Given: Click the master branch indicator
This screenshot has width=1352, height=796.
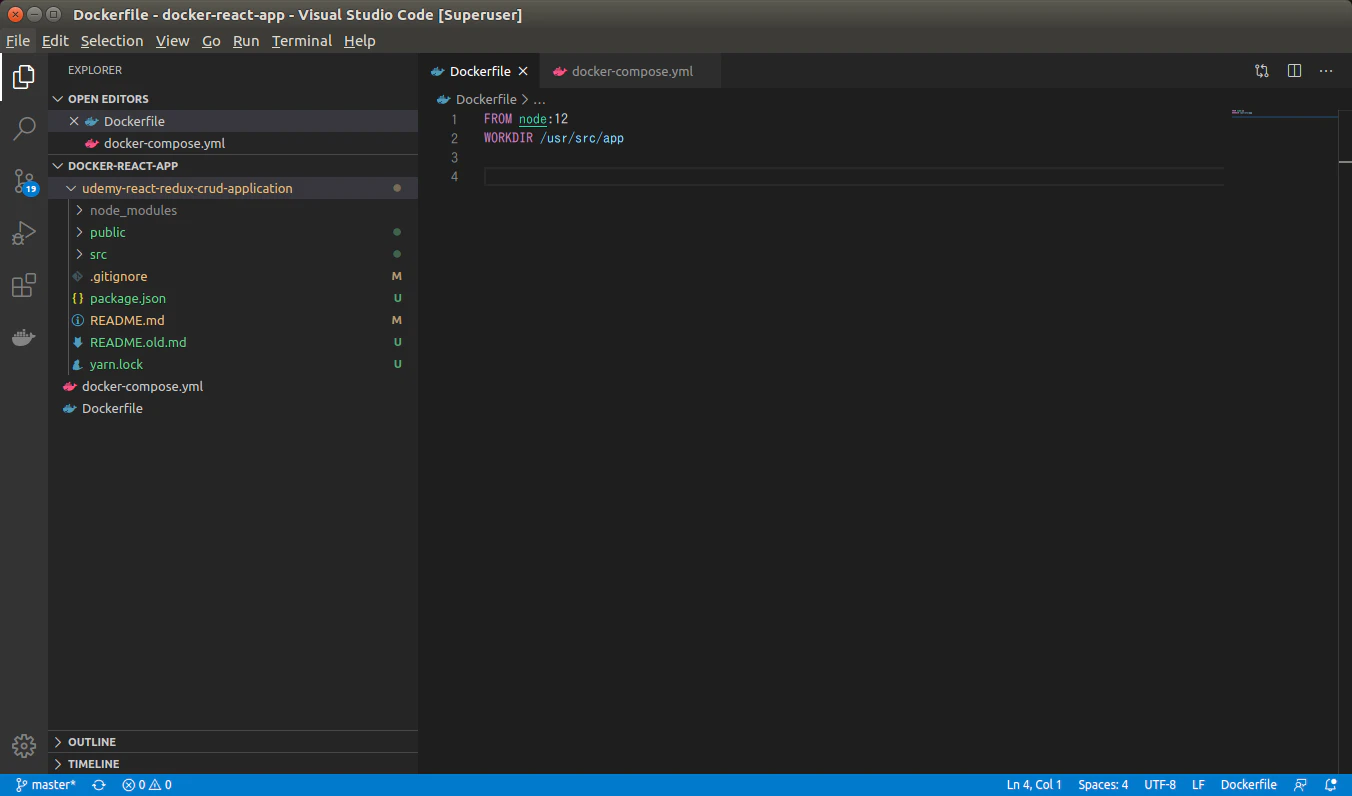Looking at the screenshot, I should click(46, 785).
